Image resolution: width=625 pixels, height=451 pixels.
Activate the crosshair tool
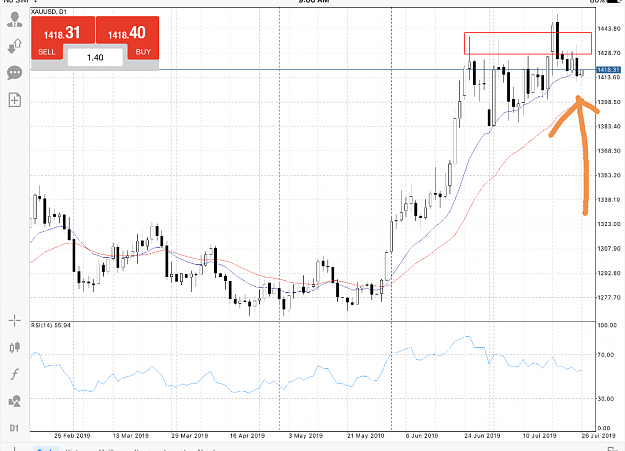pyautogui.click(x=14, y=320)
